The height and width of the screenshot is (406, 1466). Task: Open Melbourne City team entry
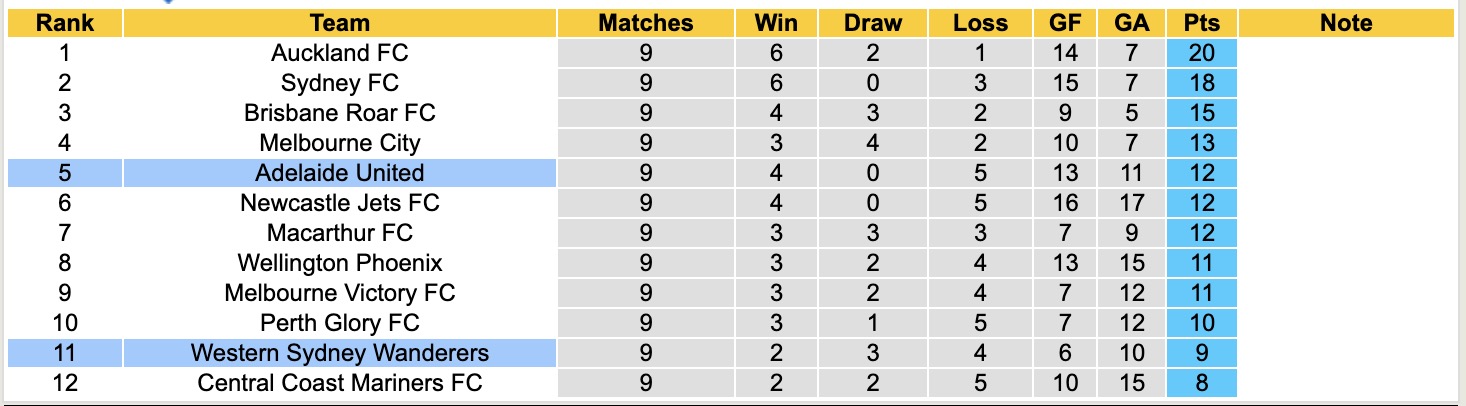click(340, 143)
